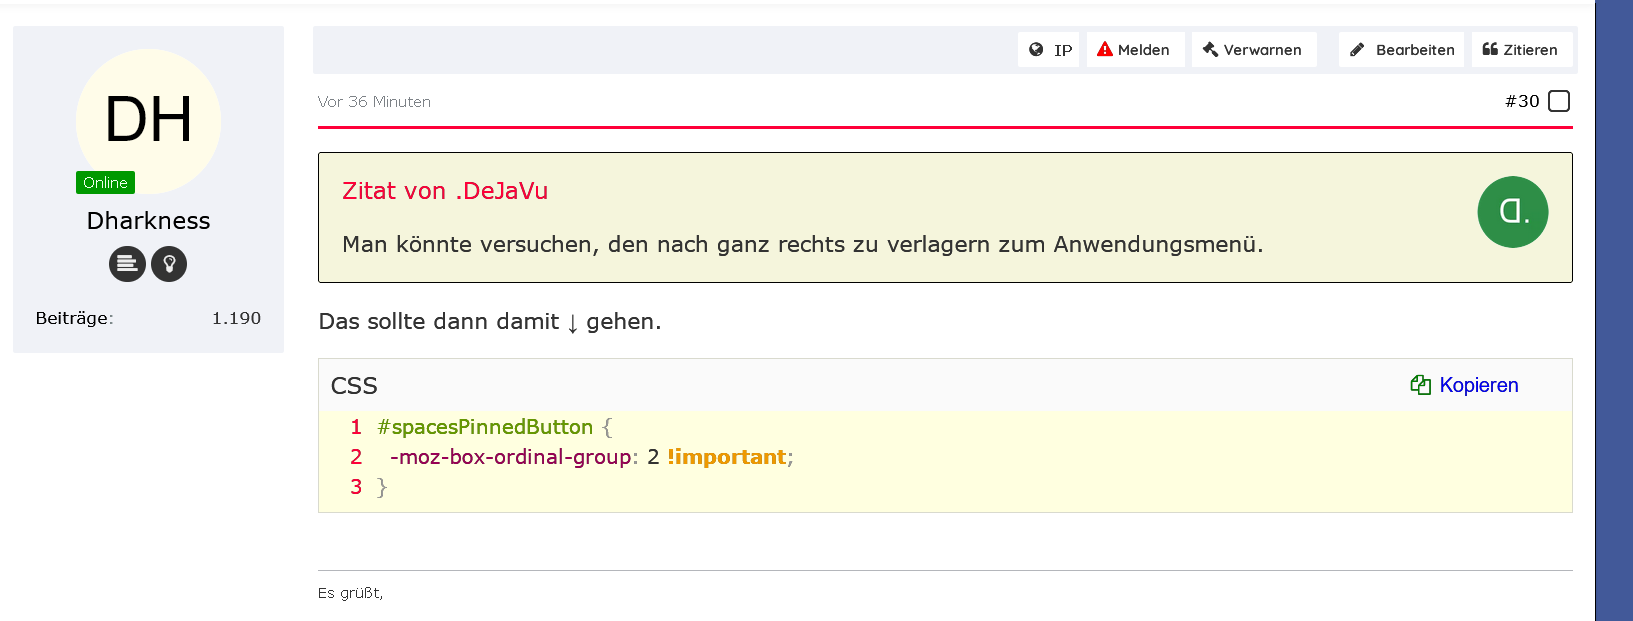Screen dimensions: 1633x621
Task: Quote post using Zitieren button
Action: tap(1521, 50)
